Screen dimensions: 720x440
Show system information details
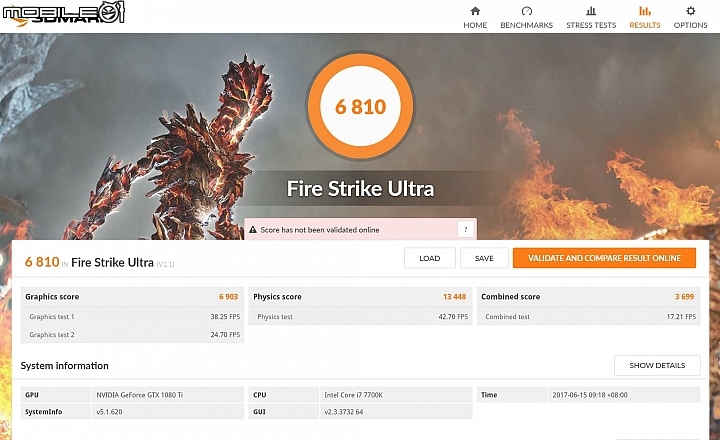click(x=657, y=365)
